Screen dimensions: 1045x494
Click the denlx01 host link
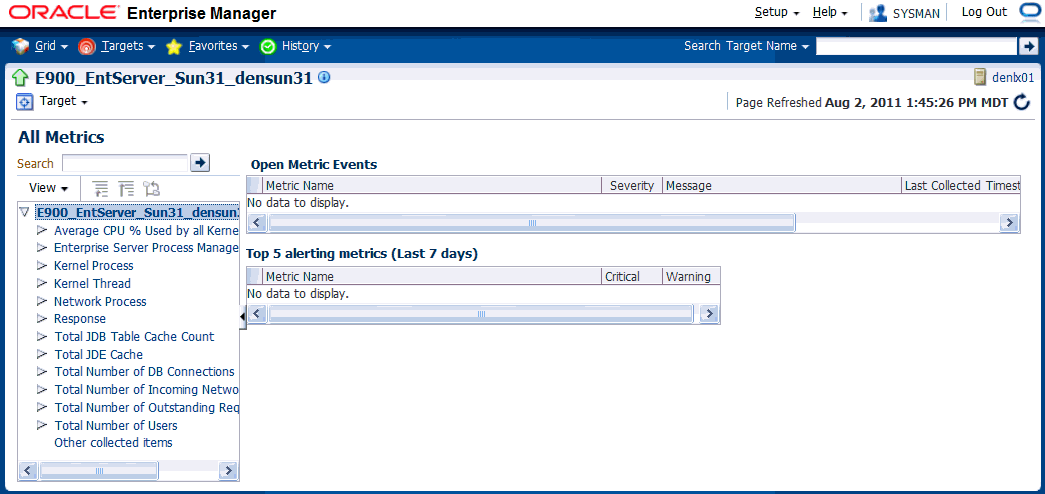[x=1013, y=77]
